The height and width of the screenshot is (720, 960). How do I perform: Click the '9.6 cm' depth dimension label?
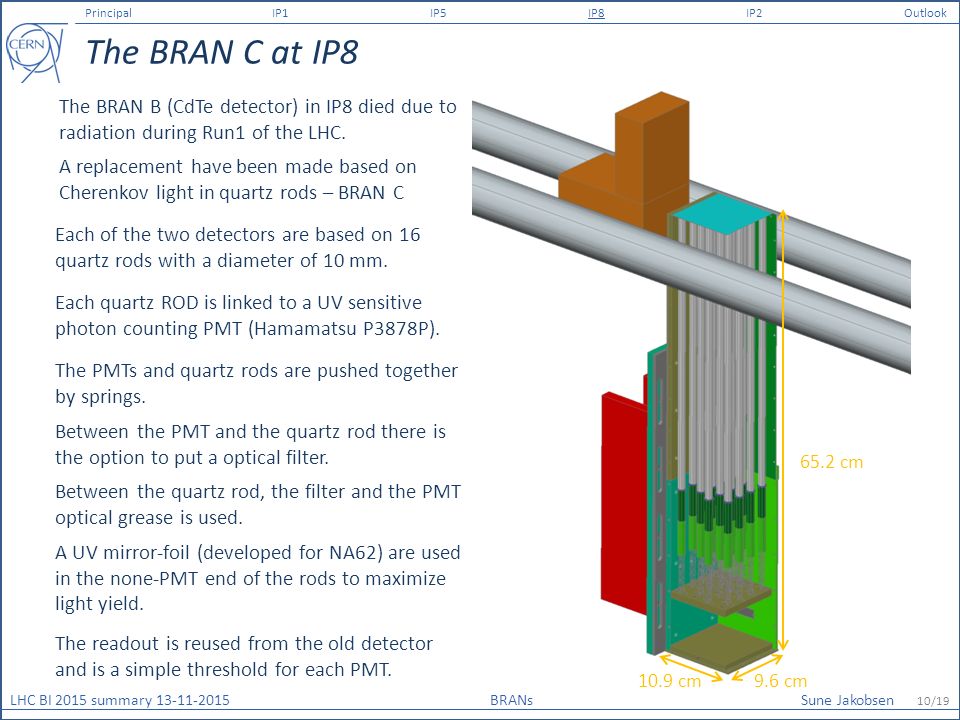pyautogui.click(x=780, y=681)
